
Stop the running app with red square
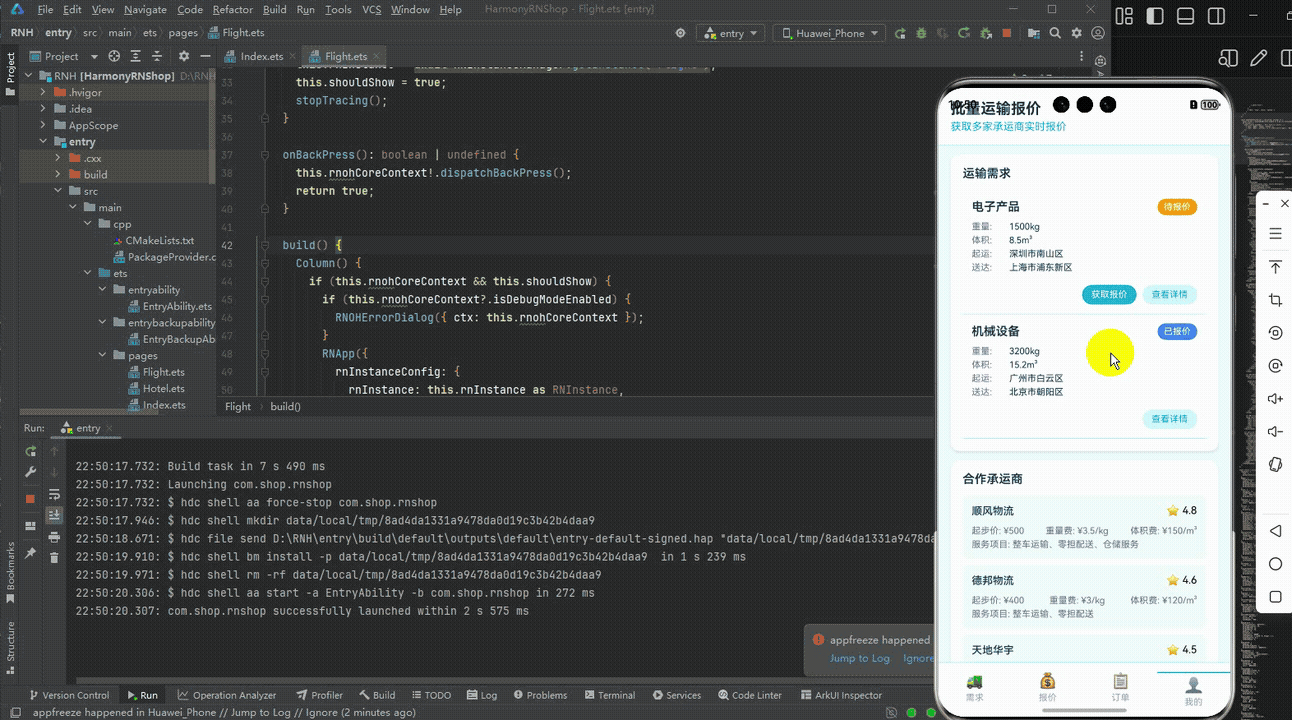[1007, 33]
